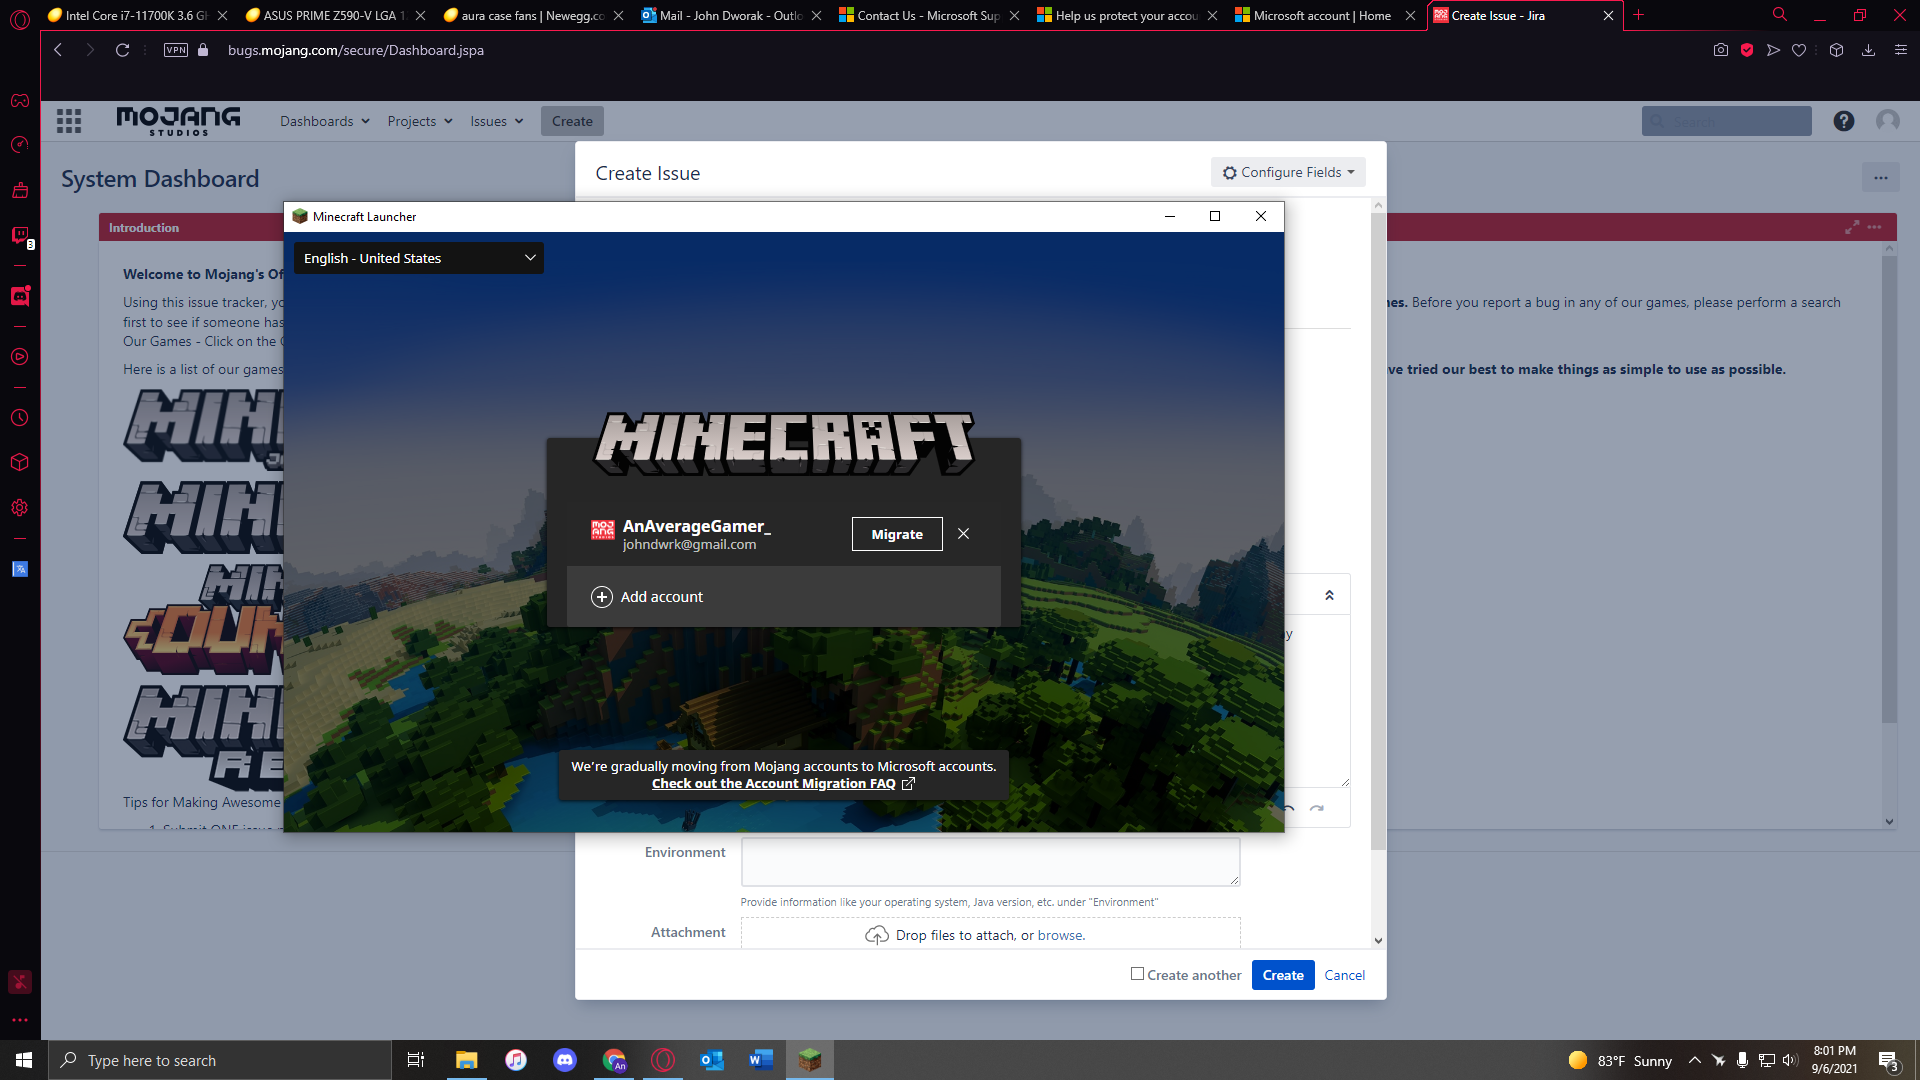Open the Dashboards menu
This screenshot has height=1080, width=1920.
pyautogui.click(x=324, y=121)
